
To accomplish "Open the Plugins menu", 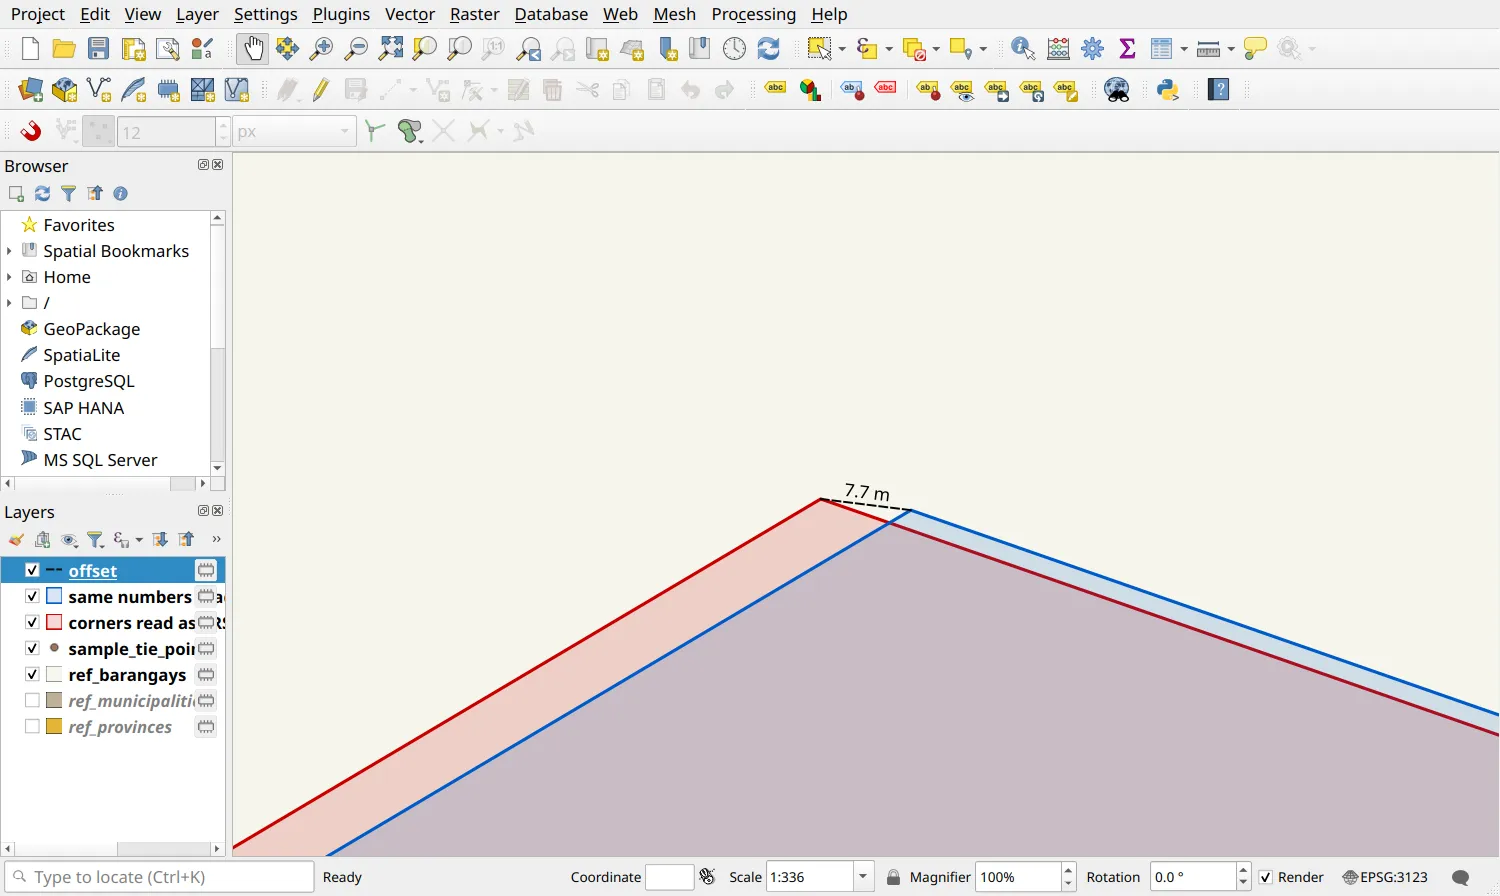I will (341, 14).
